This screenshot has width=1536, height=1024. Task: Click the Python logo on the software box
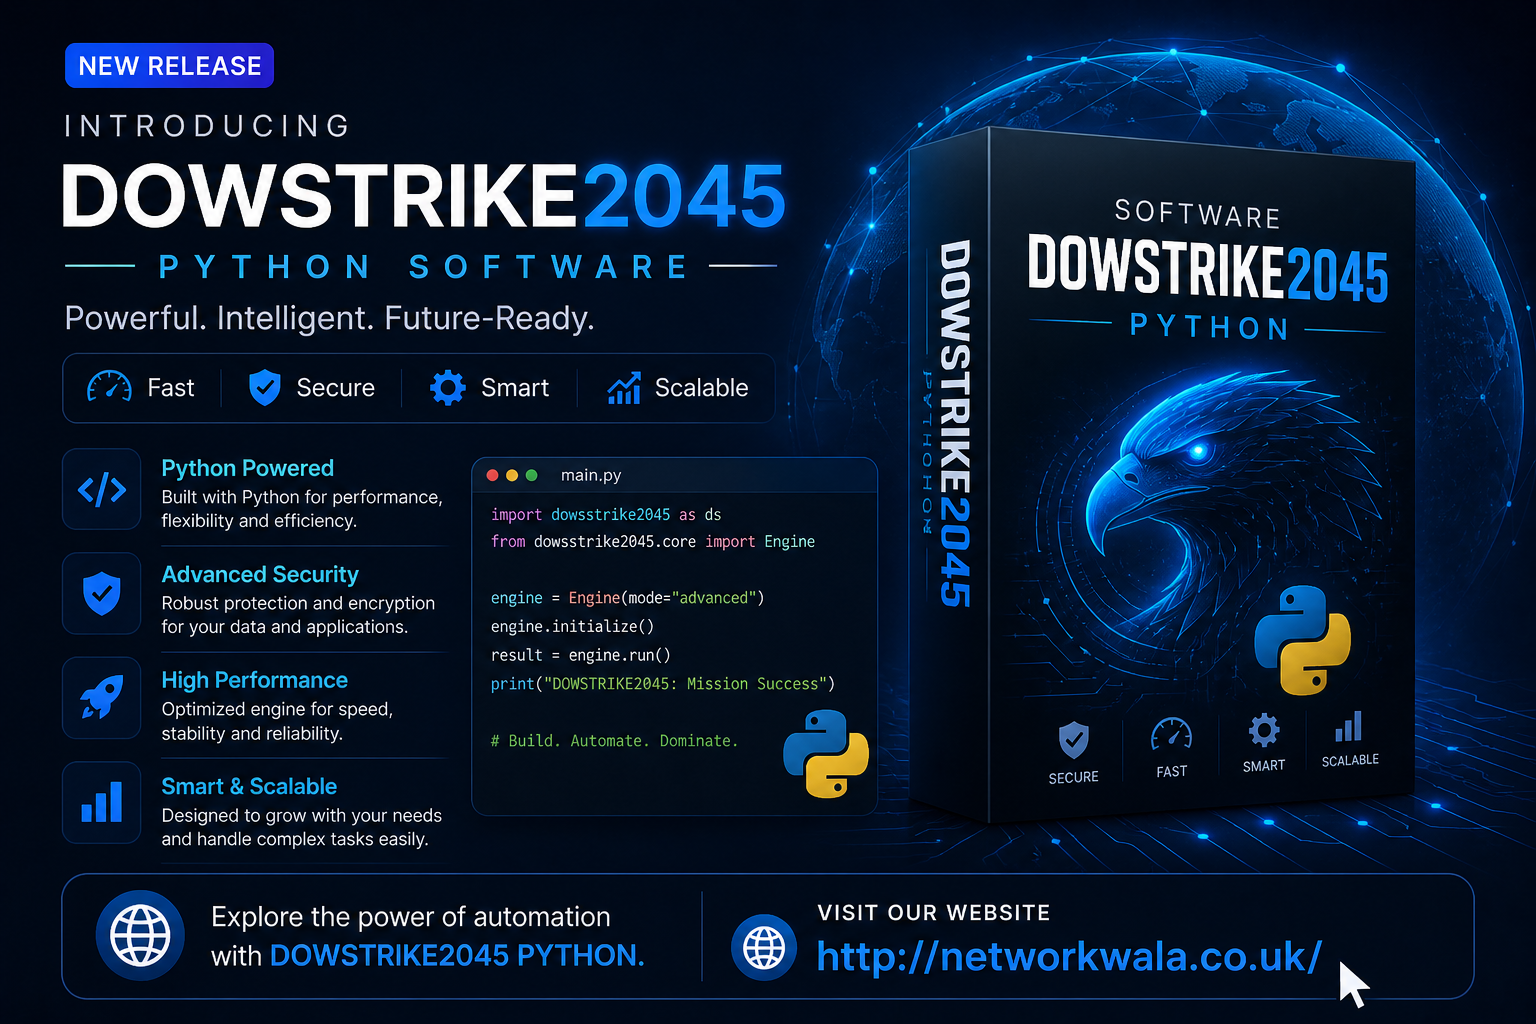pos(1302,640)
